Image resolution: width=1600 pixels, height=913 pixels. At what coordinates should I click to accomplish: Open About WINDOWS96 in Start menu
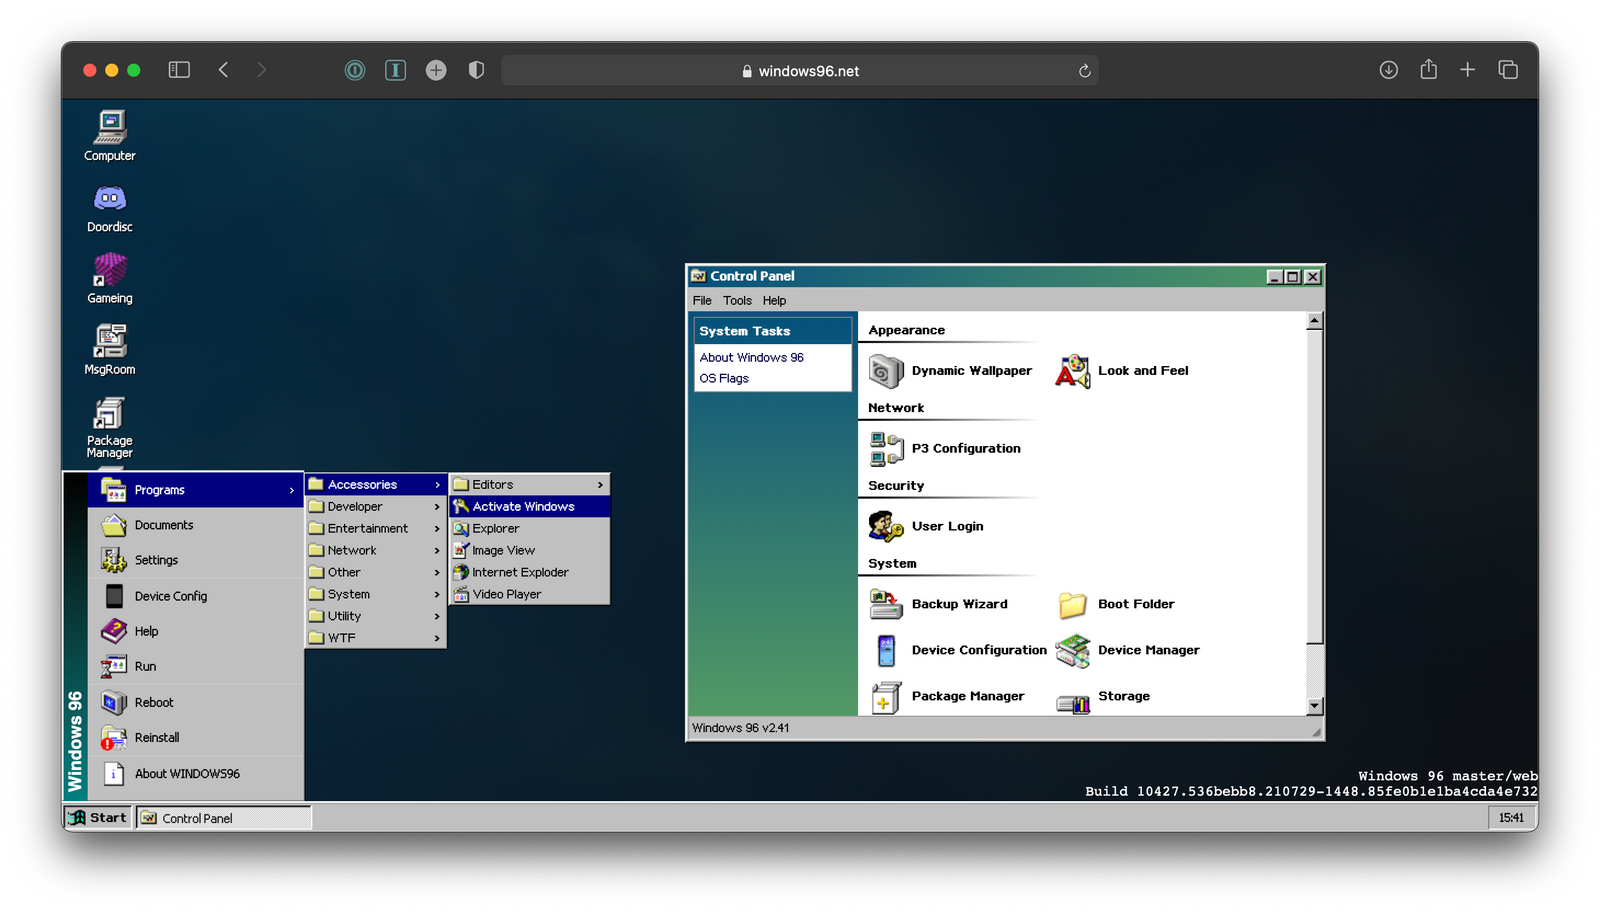click(x=196, y=774)
